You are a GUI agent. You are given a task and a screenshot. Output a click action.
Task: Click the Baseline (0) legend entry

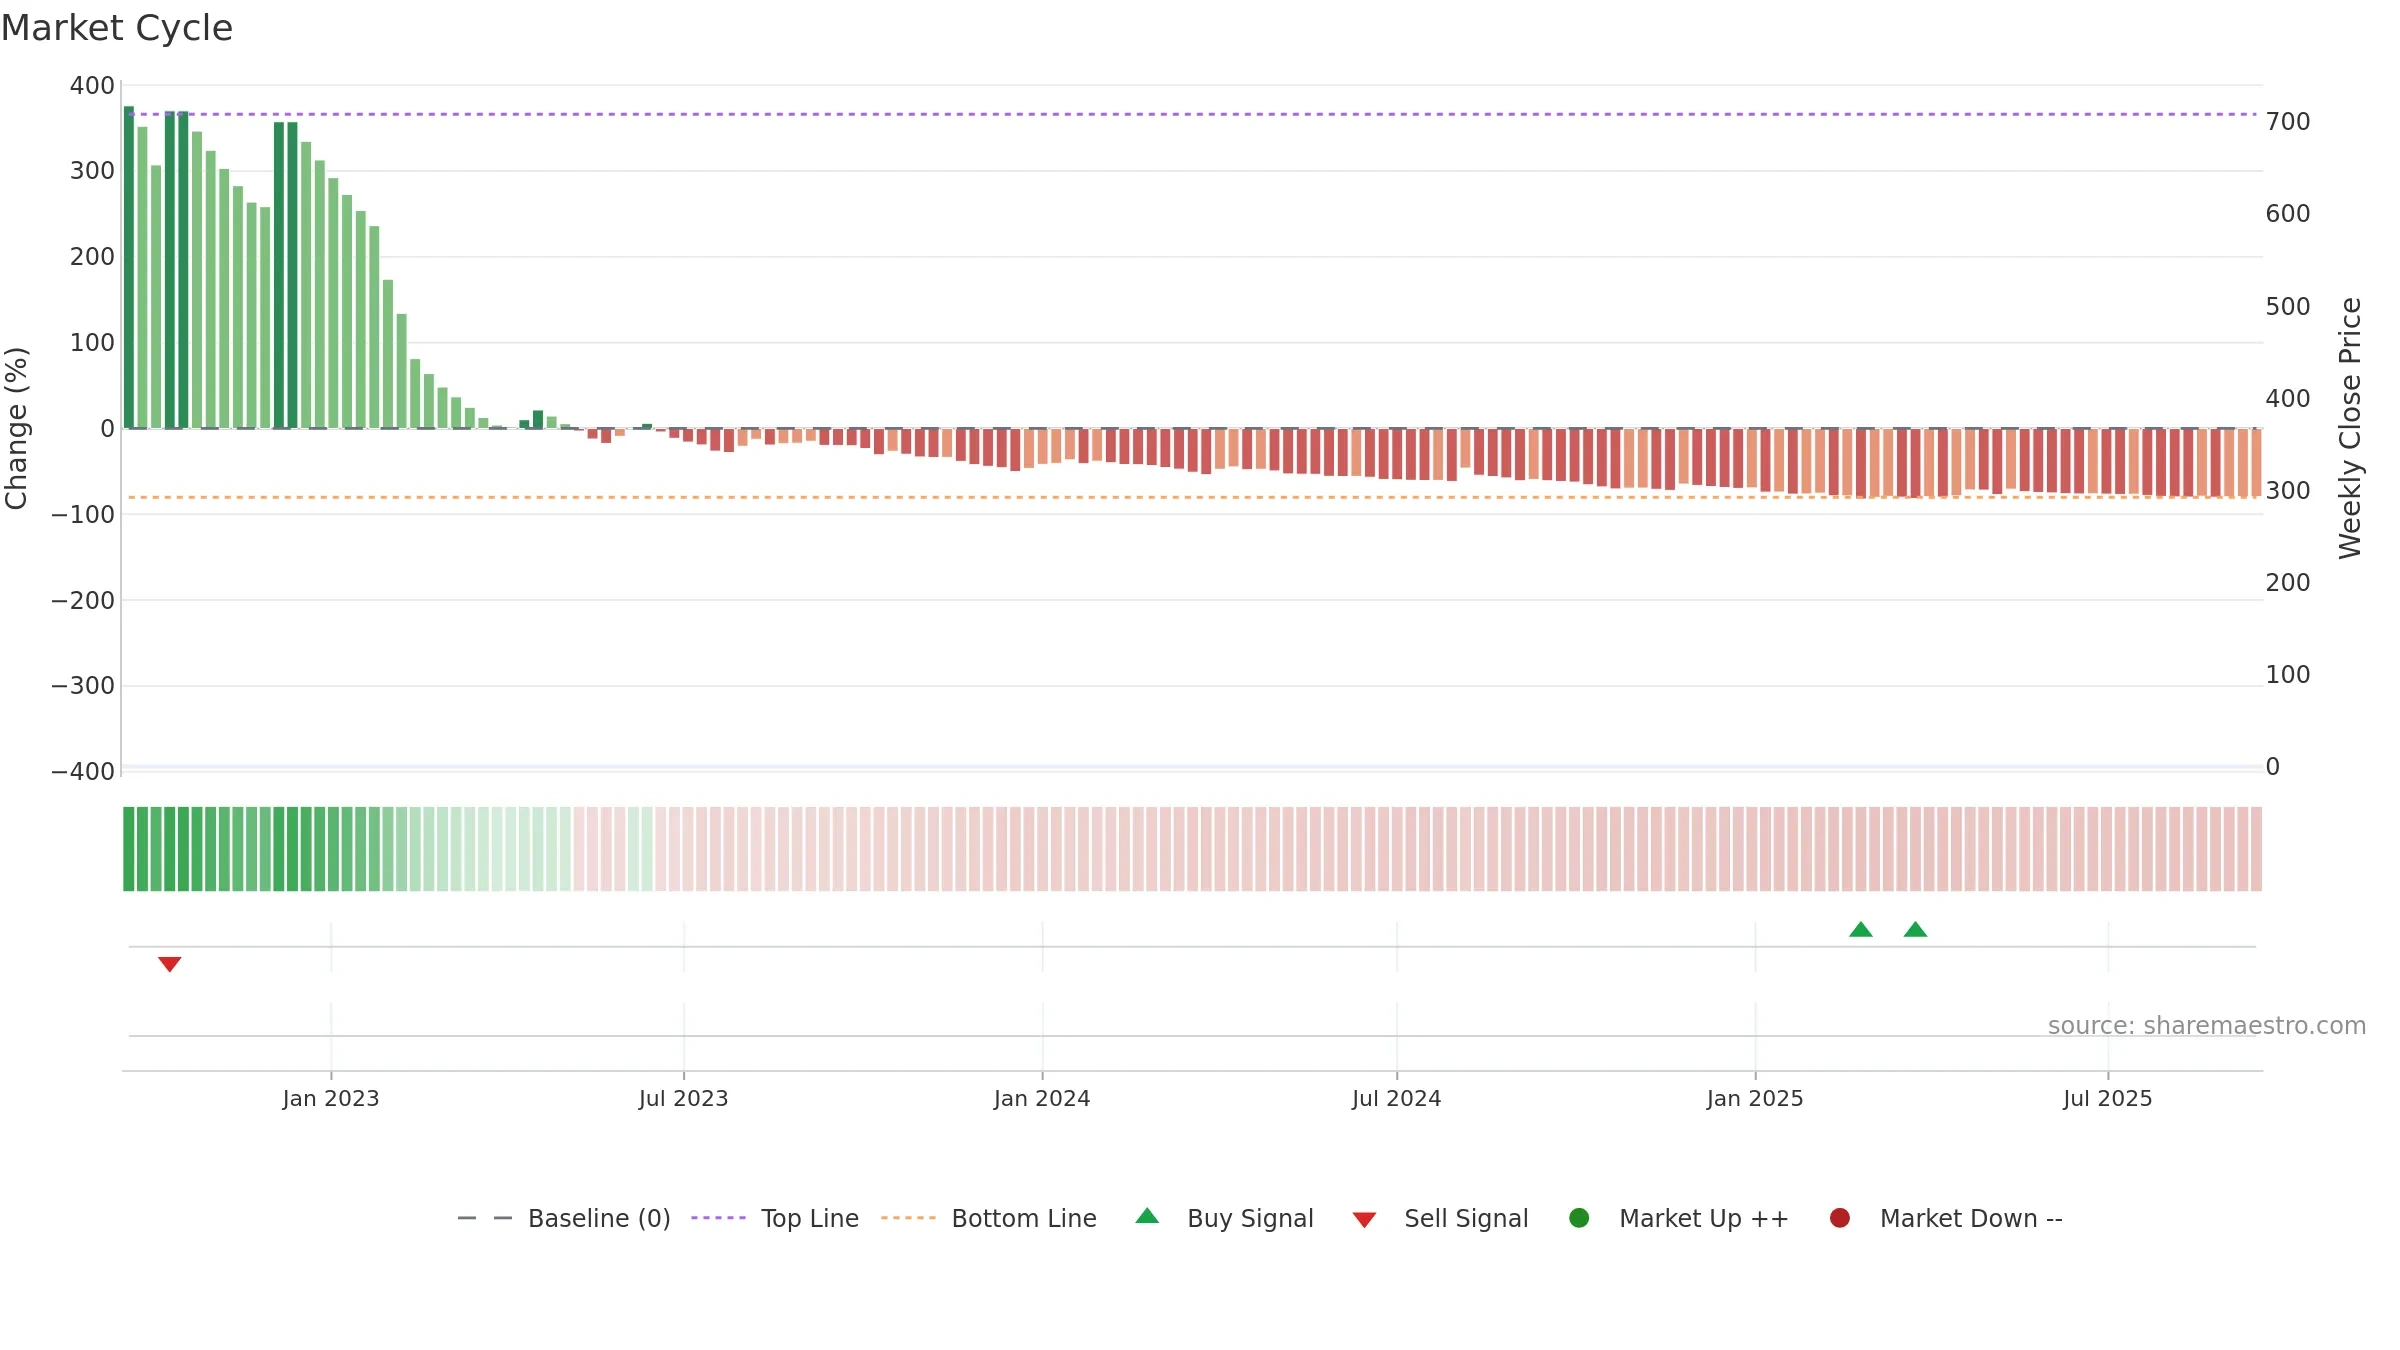click(564, 1218)
